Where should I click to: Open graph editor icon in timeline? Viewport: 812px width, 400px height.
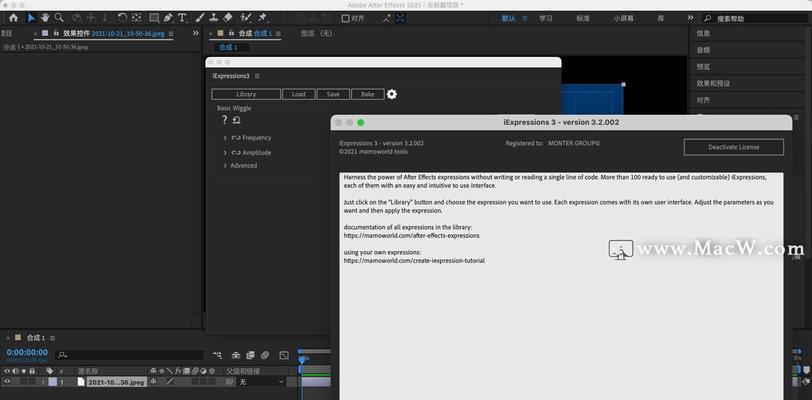coord(284,355)
